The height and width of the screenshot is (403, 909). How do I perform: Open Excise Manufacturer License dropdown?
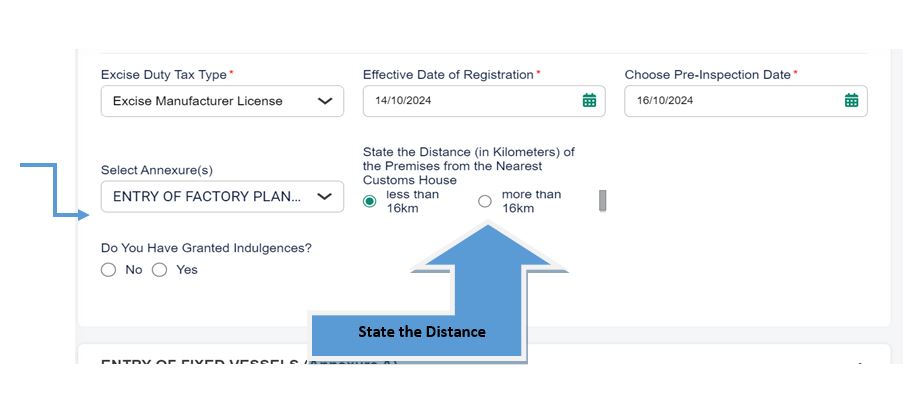pyautogui.click(x=222, y=101)
